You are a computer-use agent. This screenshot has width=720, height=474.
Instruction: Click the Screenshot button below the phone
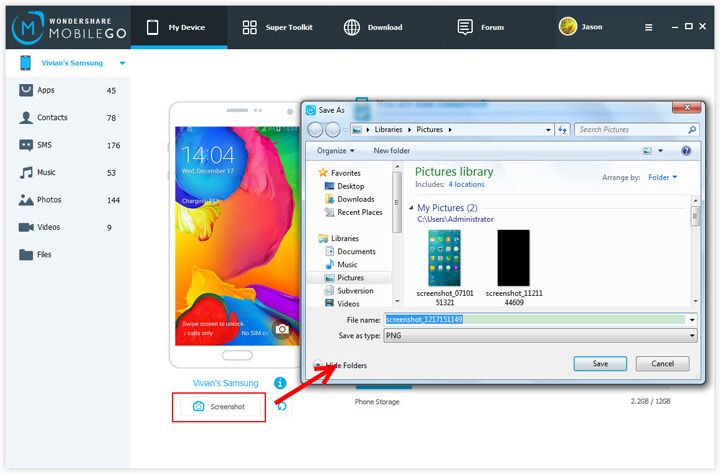click(x=219, y=406)
